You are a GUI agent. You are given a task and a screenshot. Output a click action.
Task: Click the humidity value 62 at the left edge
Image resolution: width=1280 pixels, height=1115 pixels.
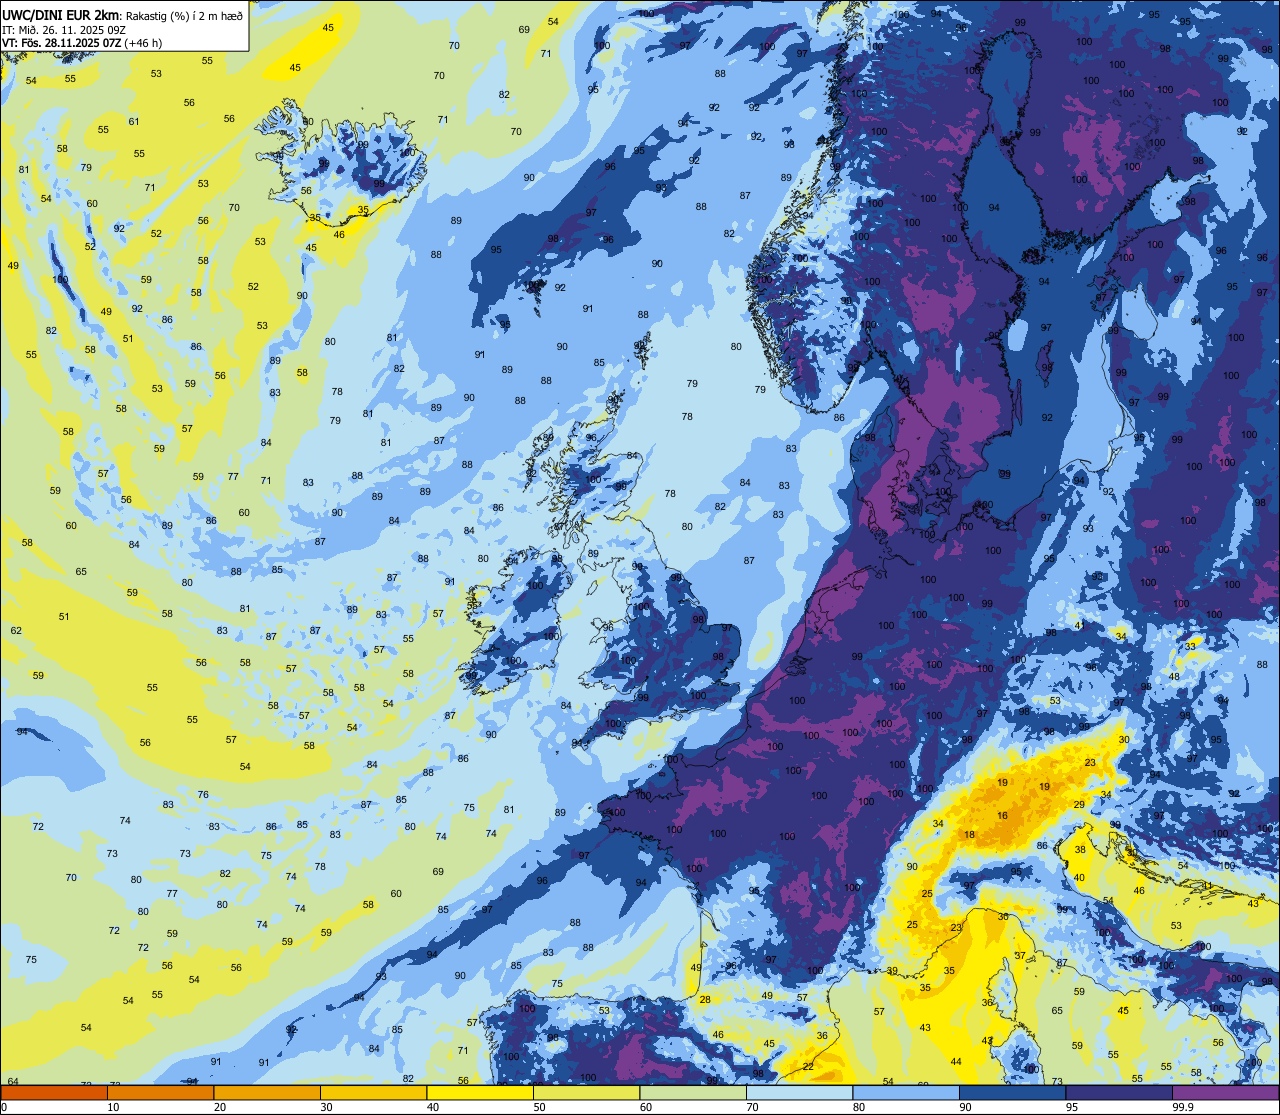[x=16, y=630]
